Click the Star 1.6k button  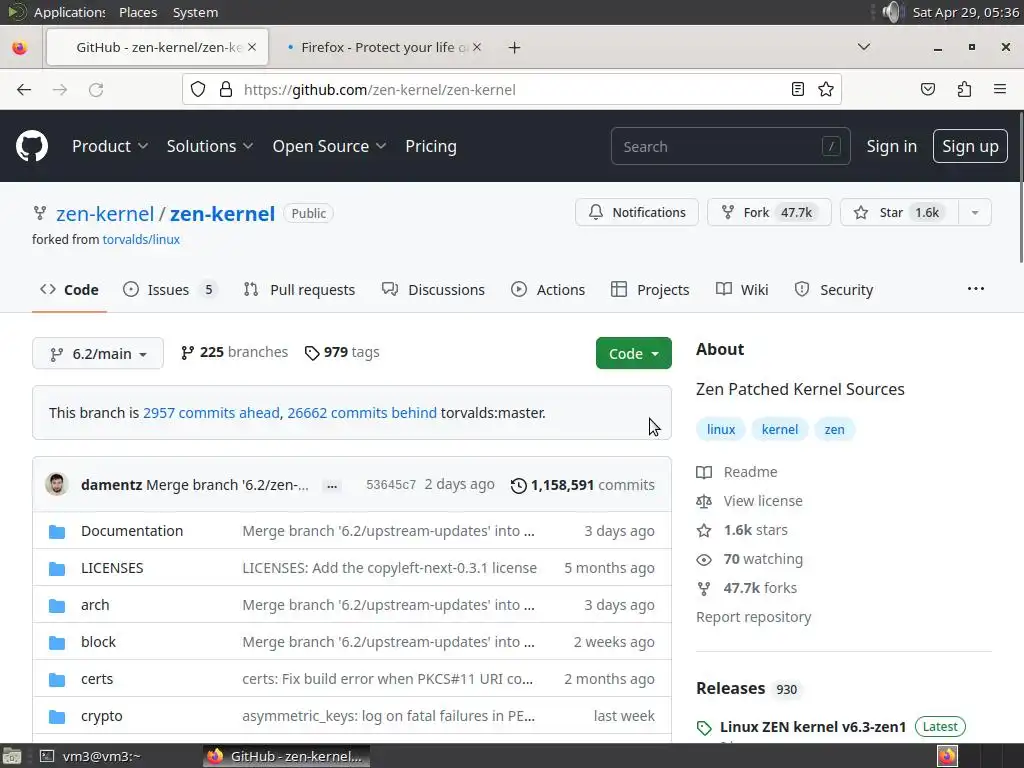[899, 212]
